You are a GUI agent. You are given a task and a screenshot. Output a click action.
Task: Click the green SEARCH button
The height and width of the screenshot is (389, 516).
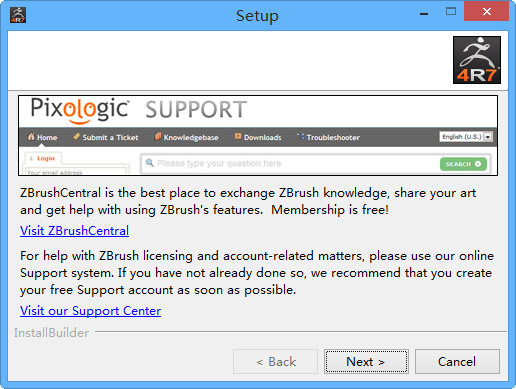coord(463,164)
